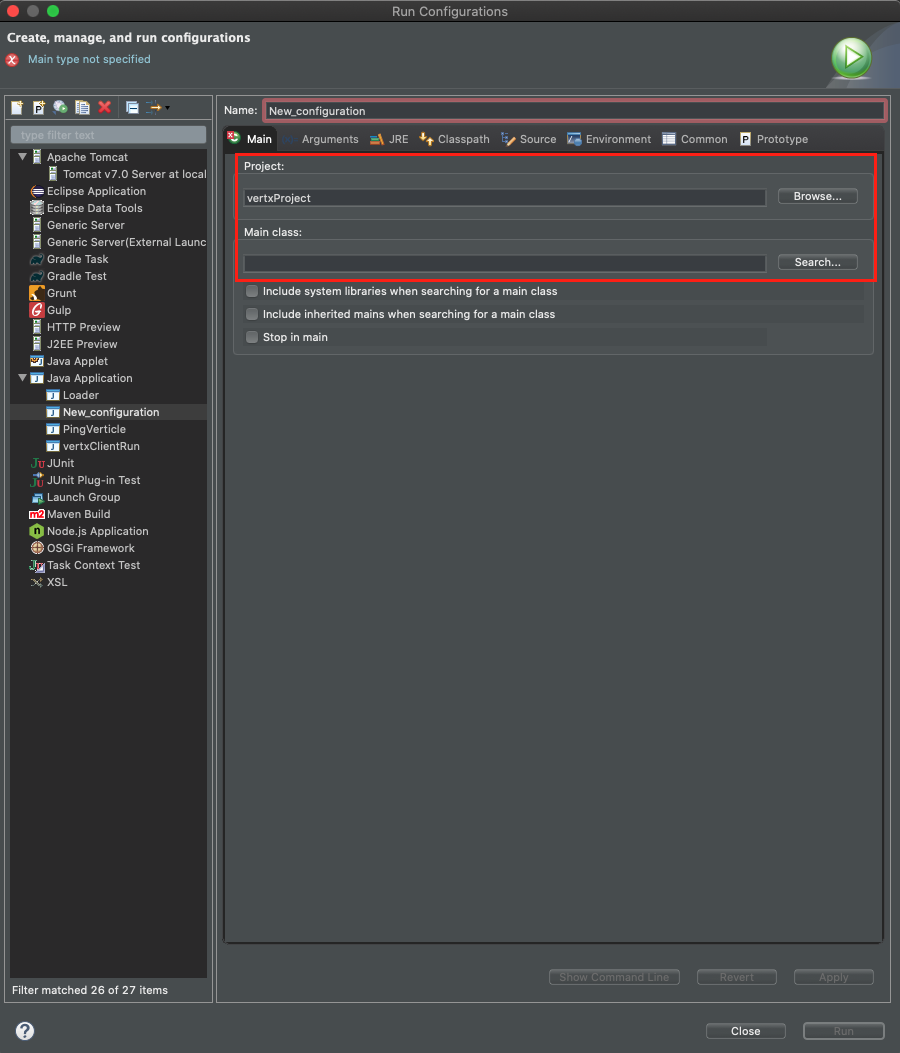The width and height of the screenshot is (900, 1053).
Task: Click Show Command Line button
Action: pos(614,977)
